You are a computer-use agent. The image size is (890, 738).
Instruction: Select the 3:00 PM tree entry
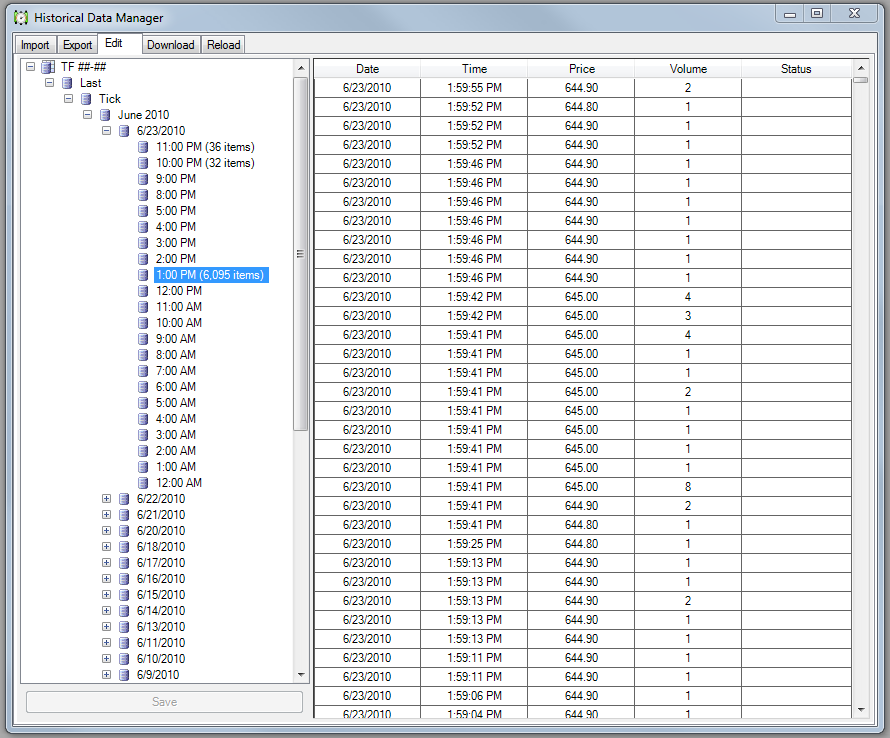pyautogui.click(x=176, y=243)
